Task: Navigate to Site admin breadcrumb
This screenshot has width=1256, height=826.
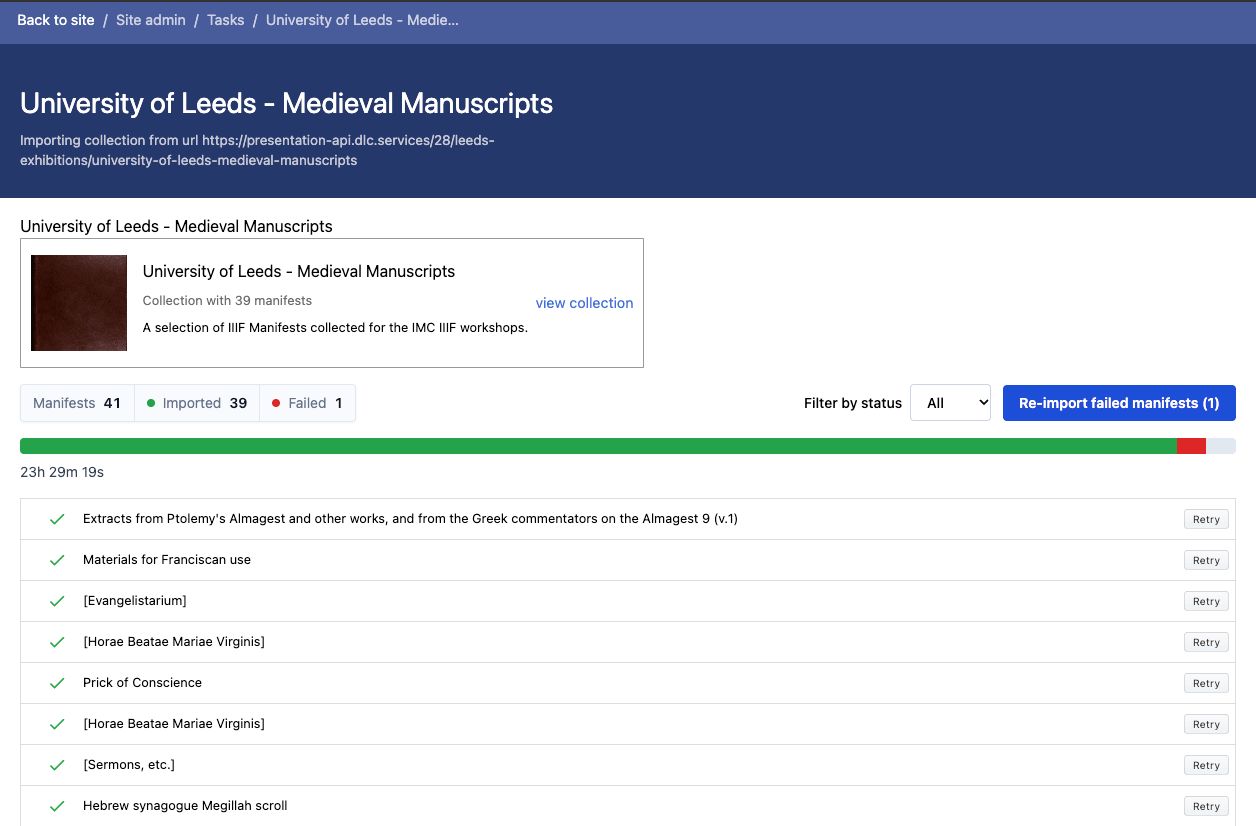Action: click(151, 20)
